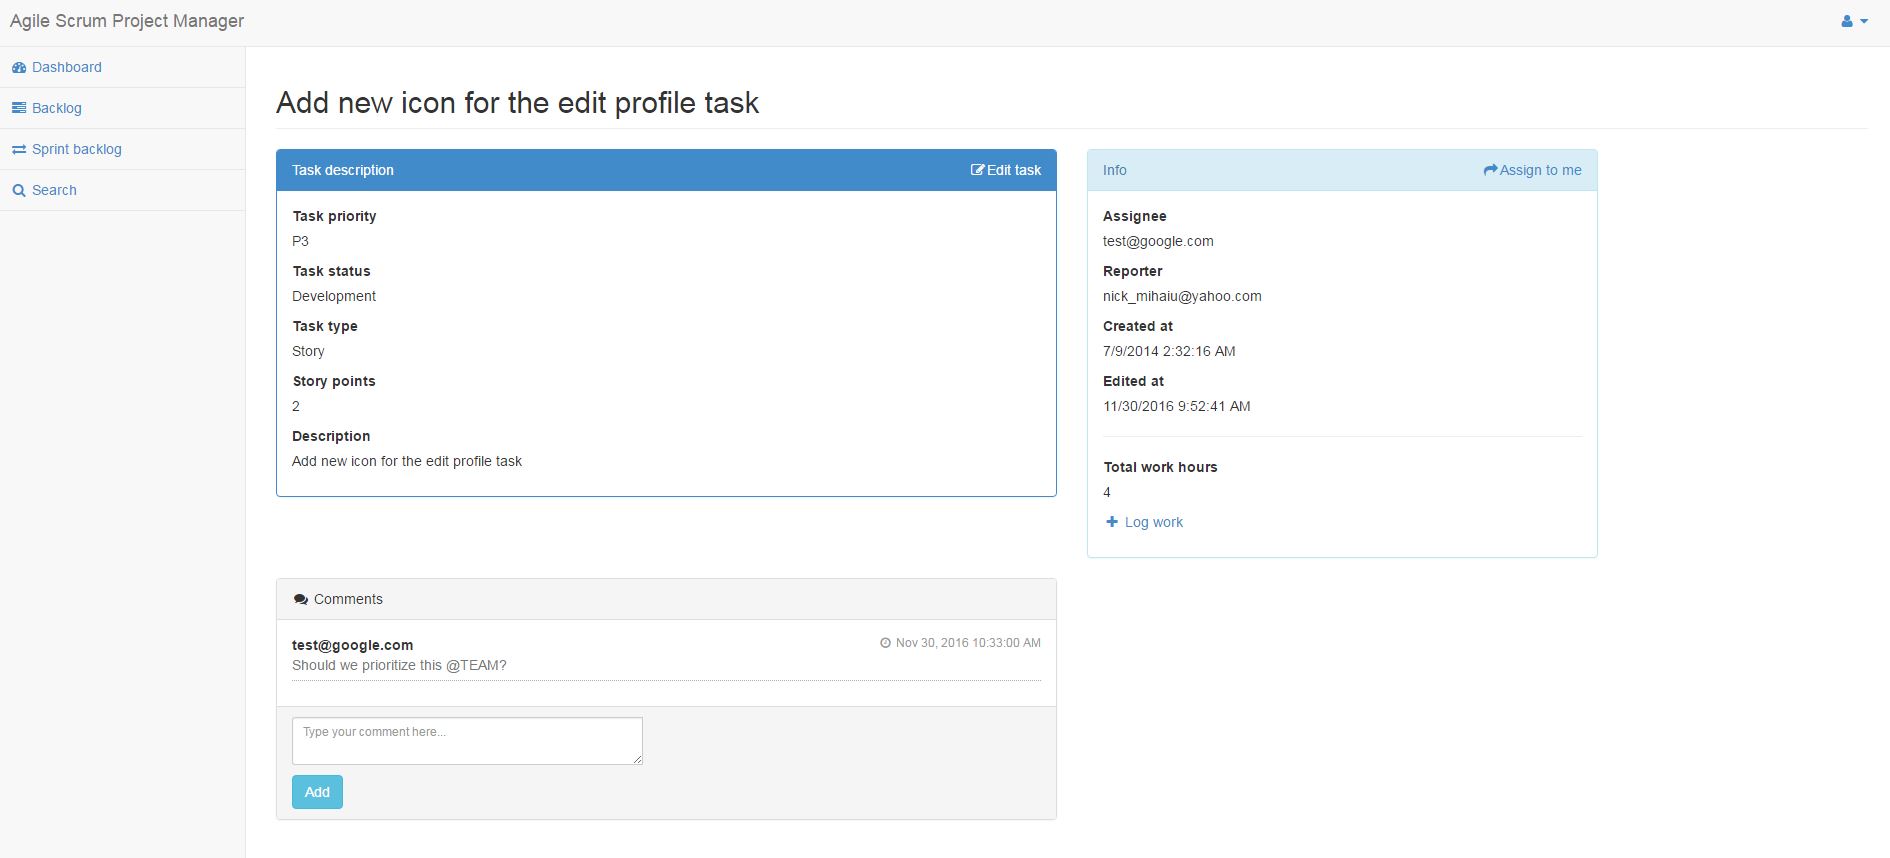The width and height of the screenshot is (1890, 858).
Task: Click the Search magnifier icon in sidebar
Action: [19, 190]
